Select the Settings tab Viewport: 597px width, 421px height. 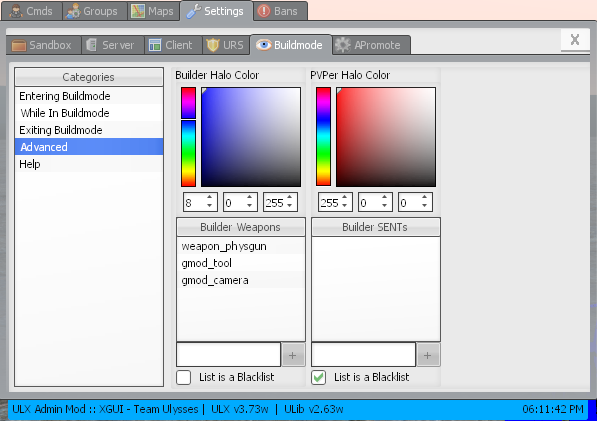[x=216, y=11]
